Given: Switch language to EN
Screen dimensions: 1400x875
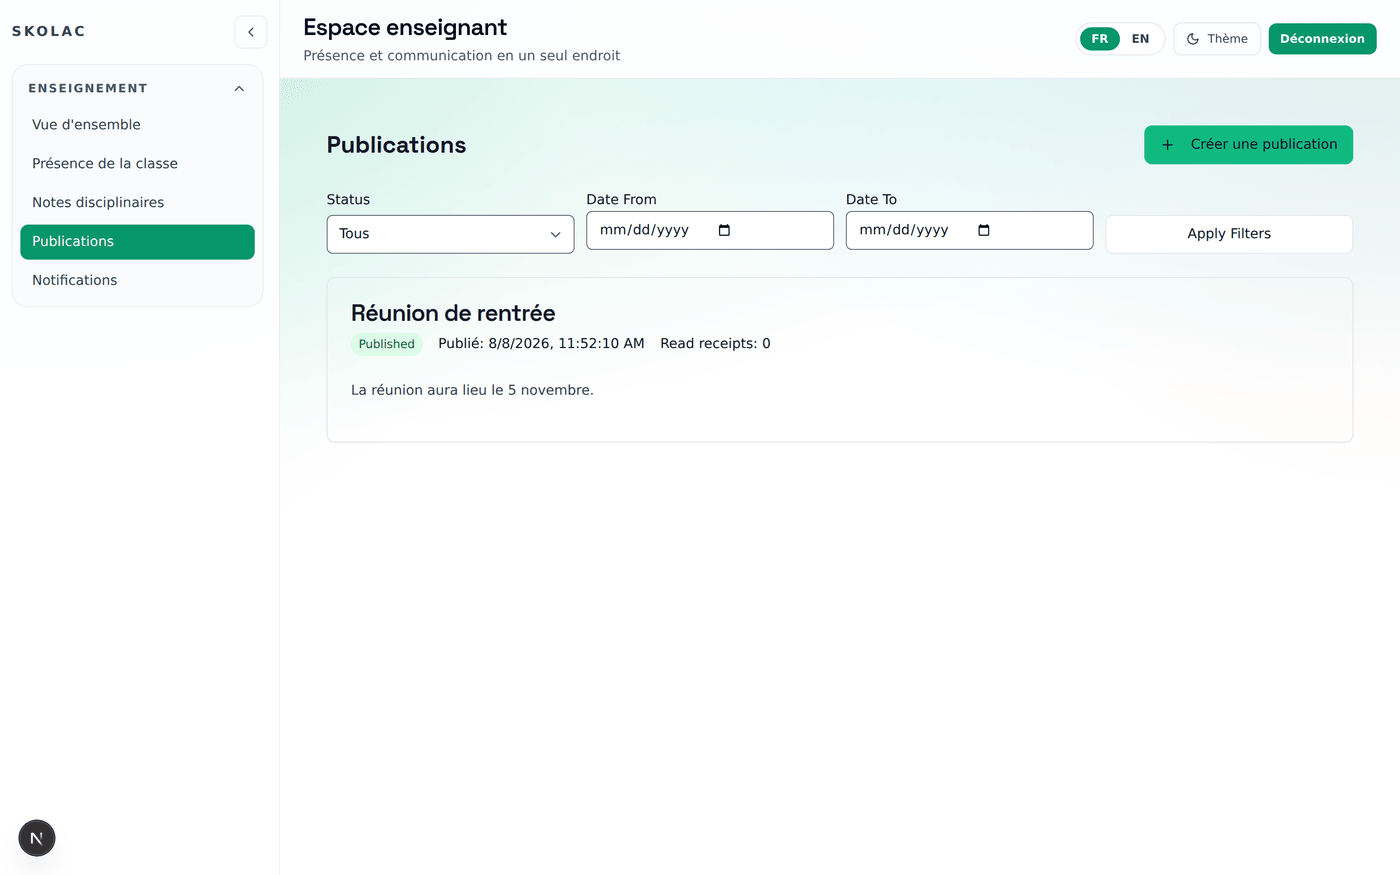Looking at the screenshot, I should (x=1140, y=39).
